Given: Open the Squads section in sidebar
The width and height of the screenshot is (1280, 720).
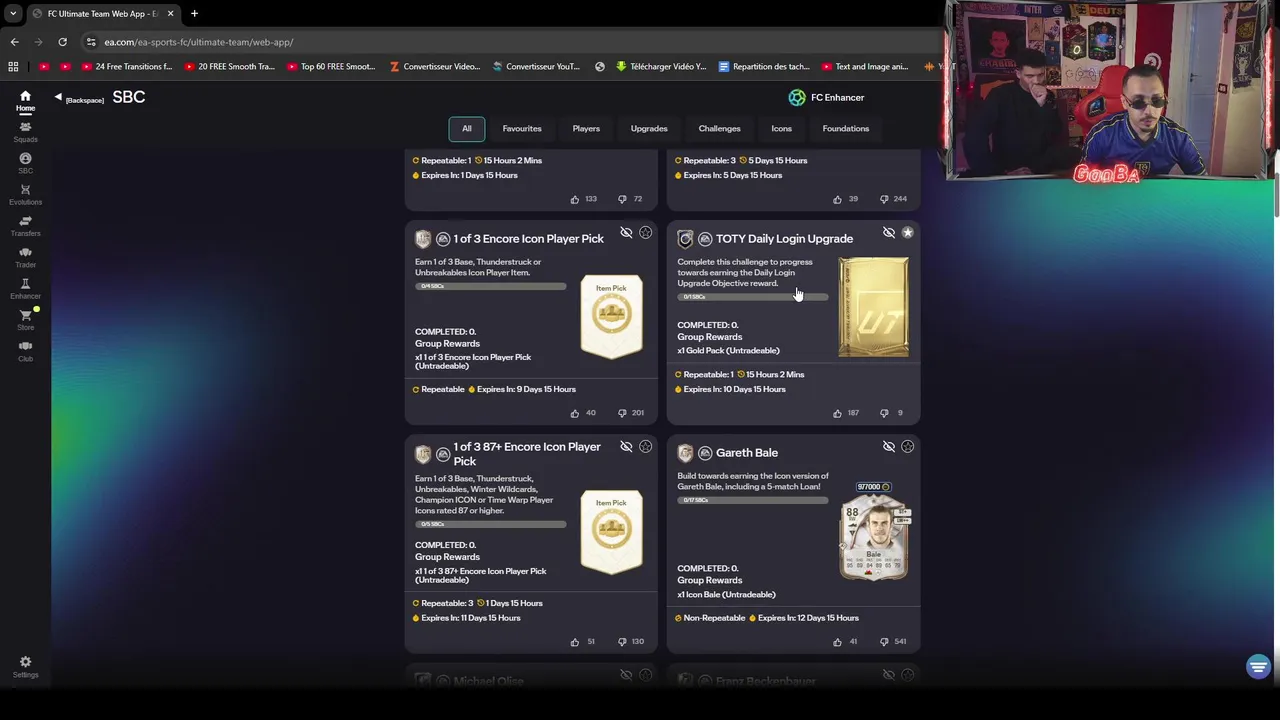Looking at the screenshot, I should [25, 132].
